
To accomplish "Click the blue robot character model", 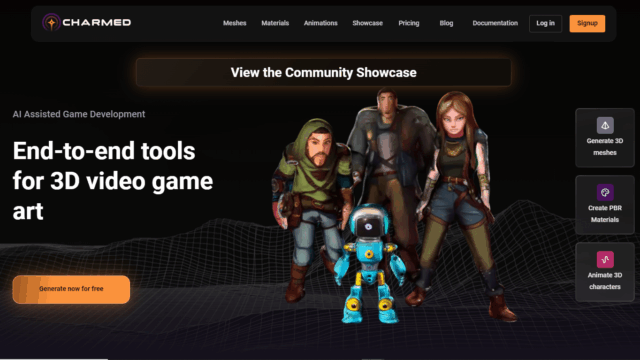I will point(369,264).
